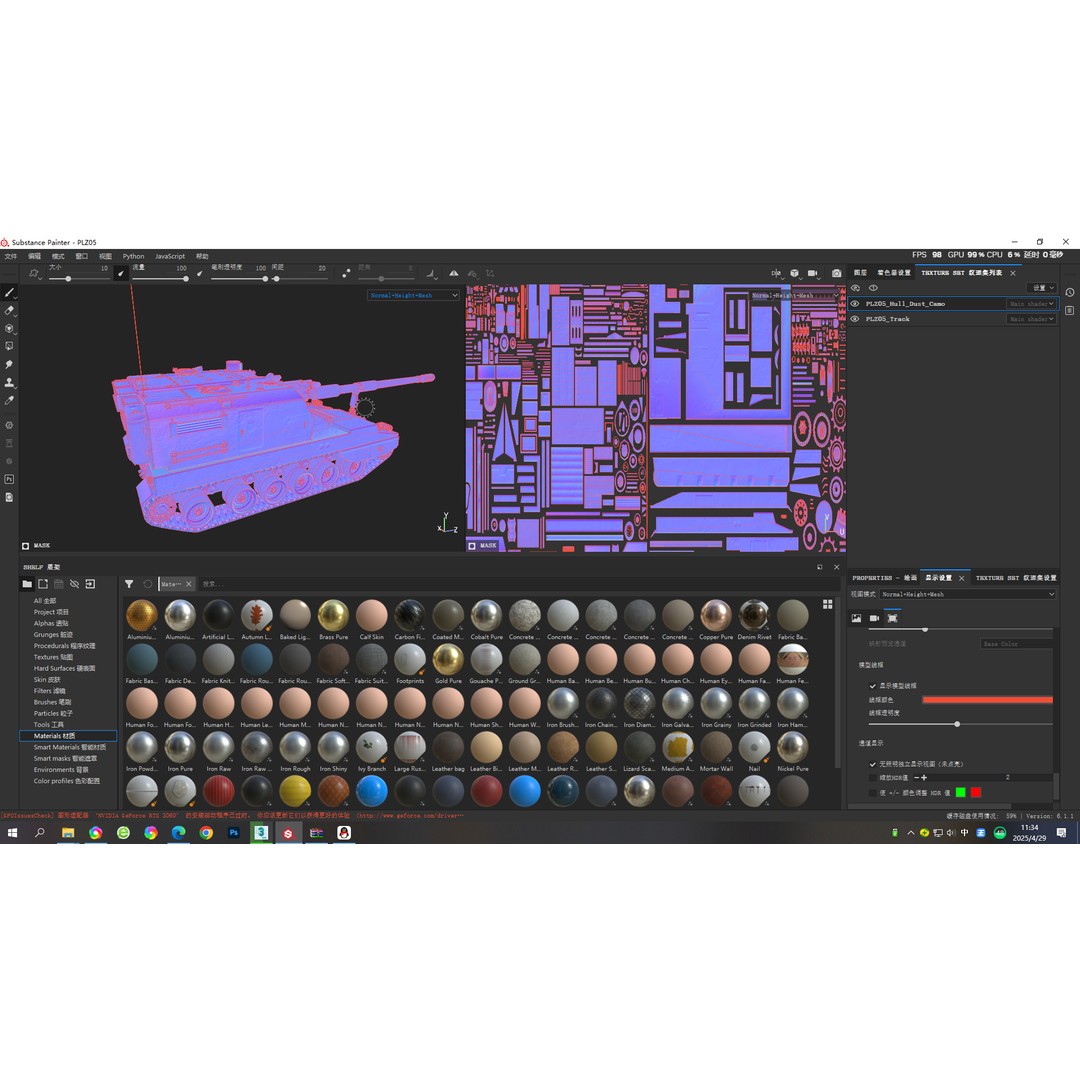This screenshot has width=1080, height=1080.
Task: Switch to TEXTURE SET 纹理集设置 tab
Action: coord(1016,578)
